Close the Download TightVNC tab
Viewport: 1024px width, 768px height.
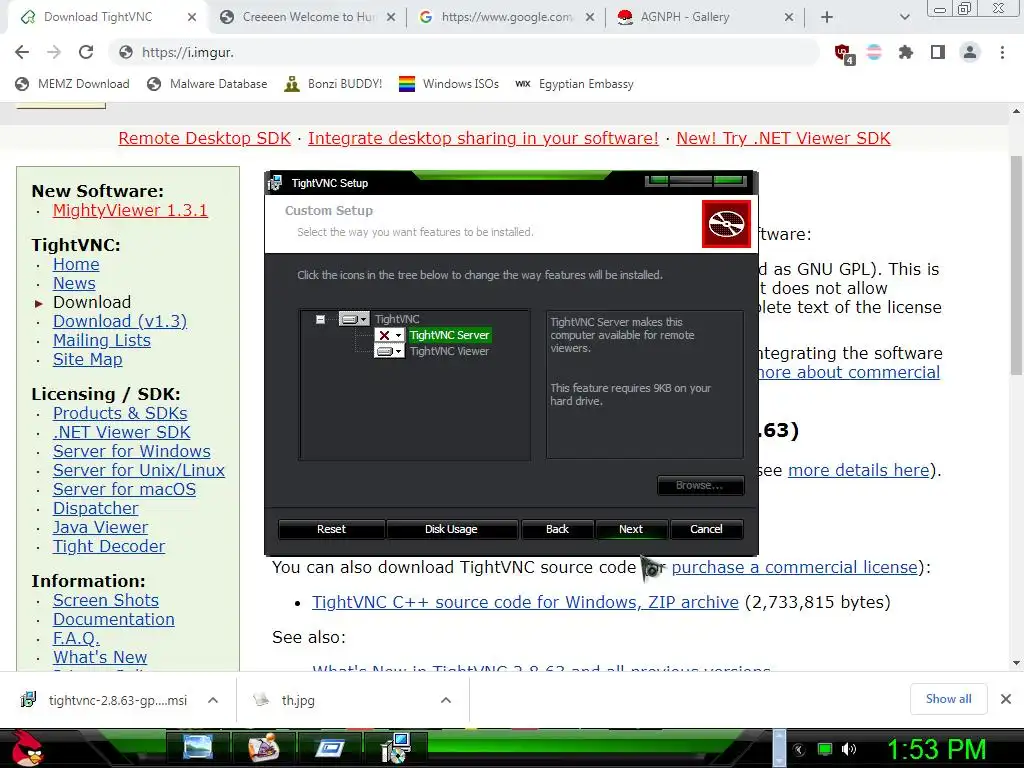tap(191, 17)
